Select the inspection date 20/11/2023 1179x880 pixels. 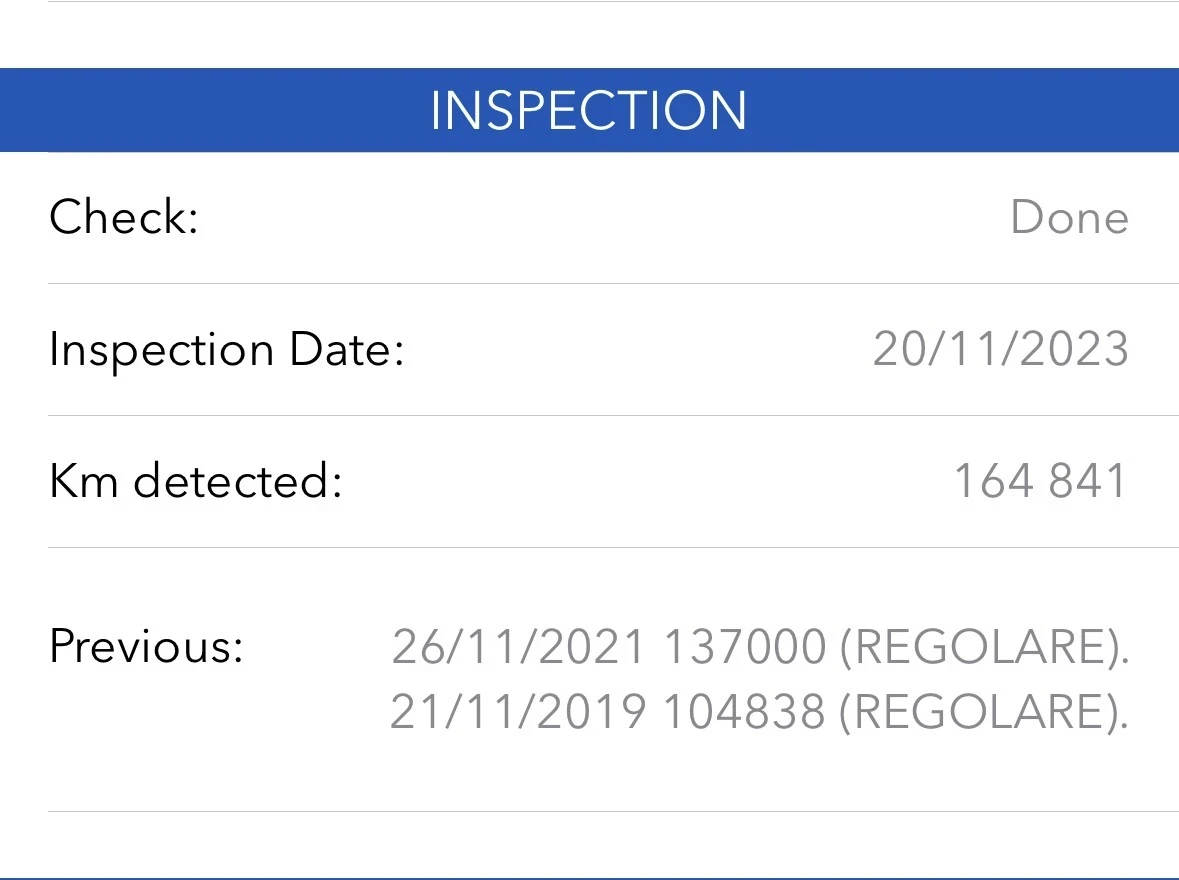click(1000, 350)
